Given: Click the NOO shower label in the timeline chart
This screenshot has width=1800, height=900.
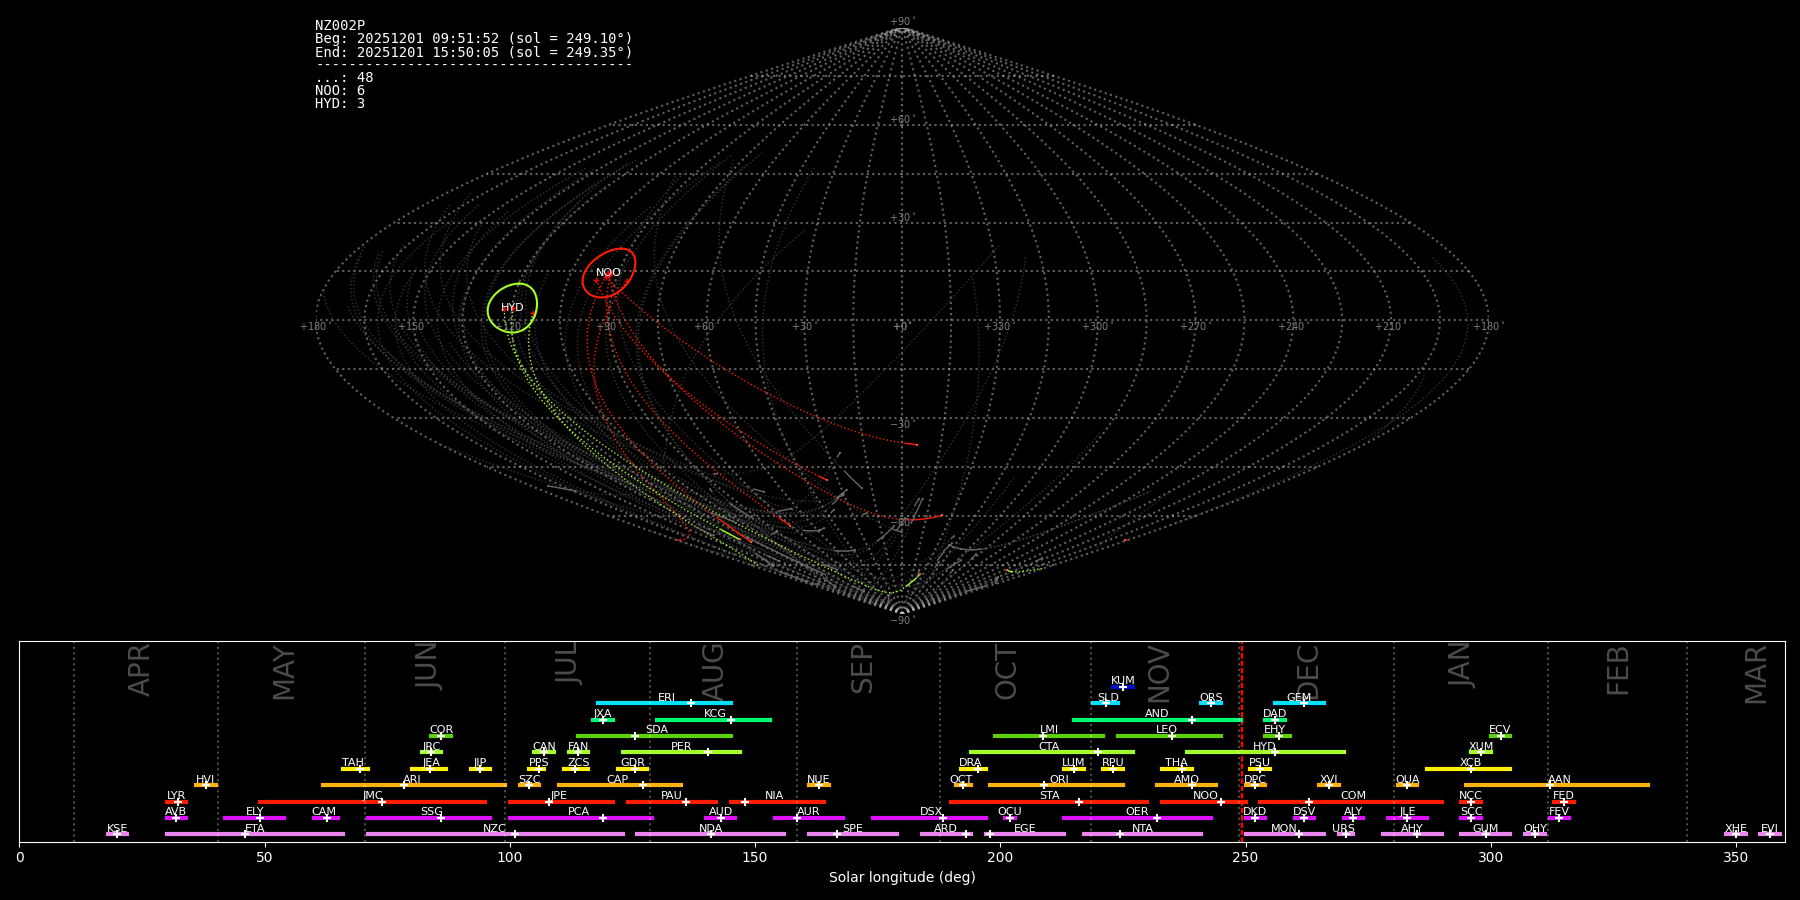Looking at the screenshot, I should 1206,796.
